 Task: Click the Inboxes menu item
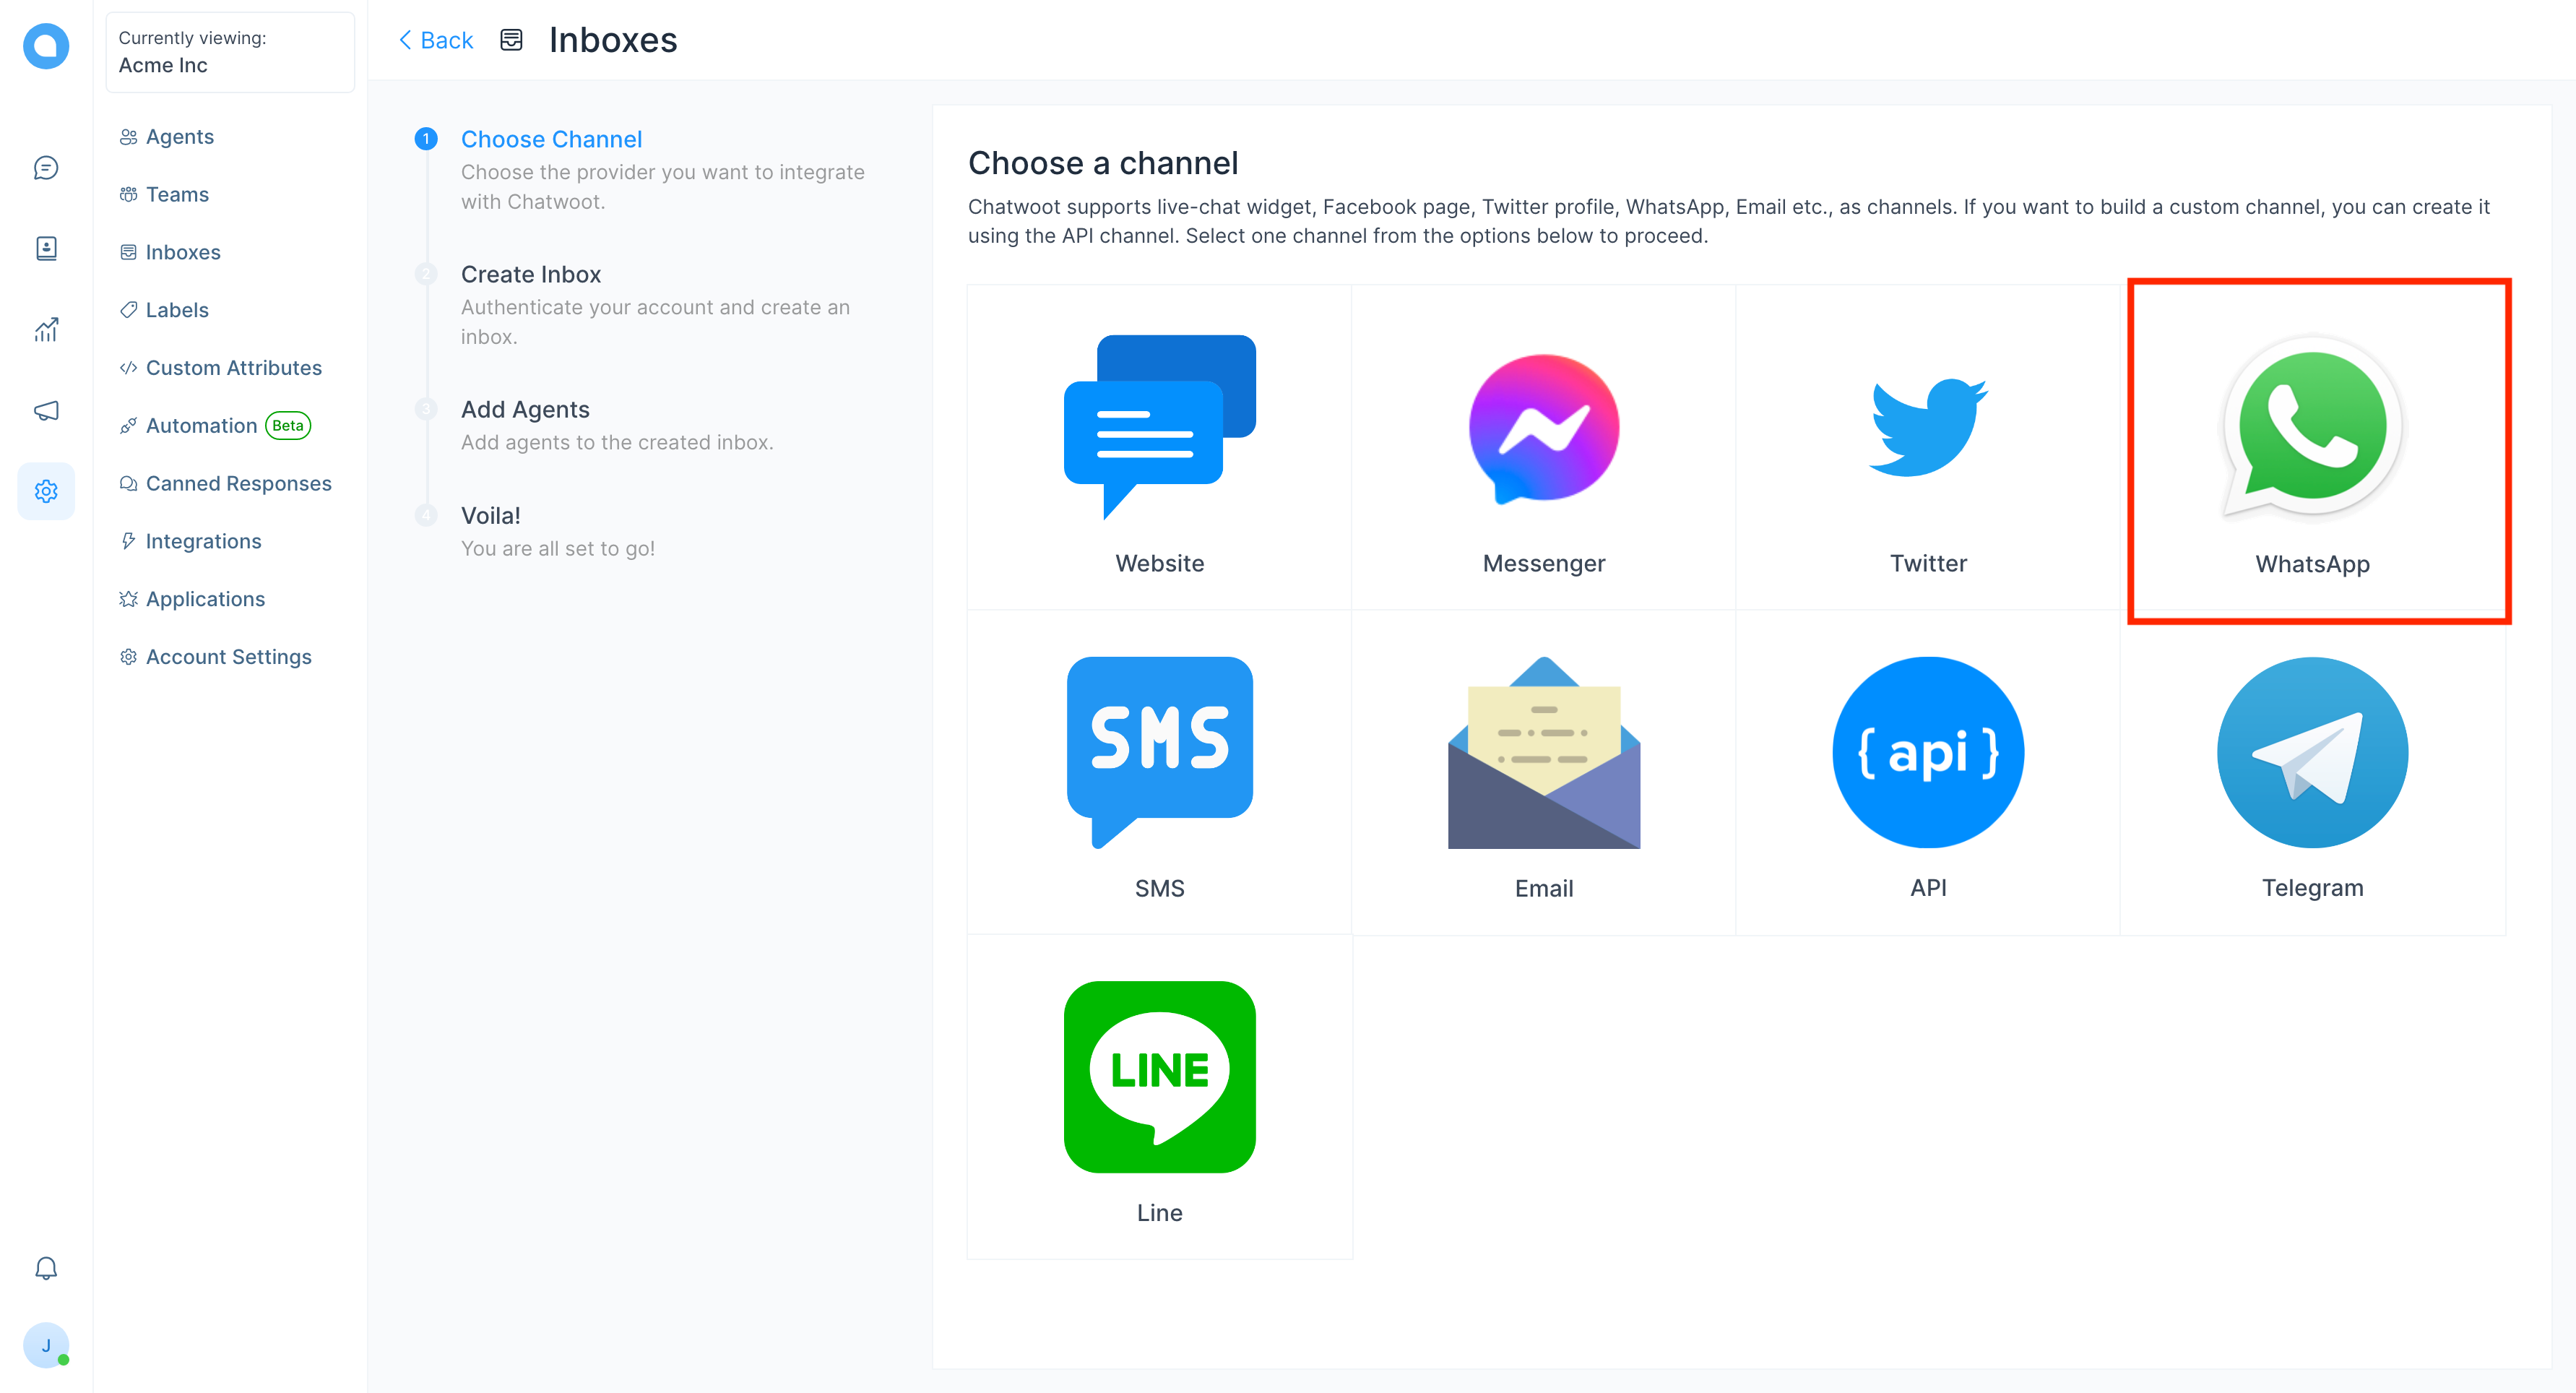point(183,251)
